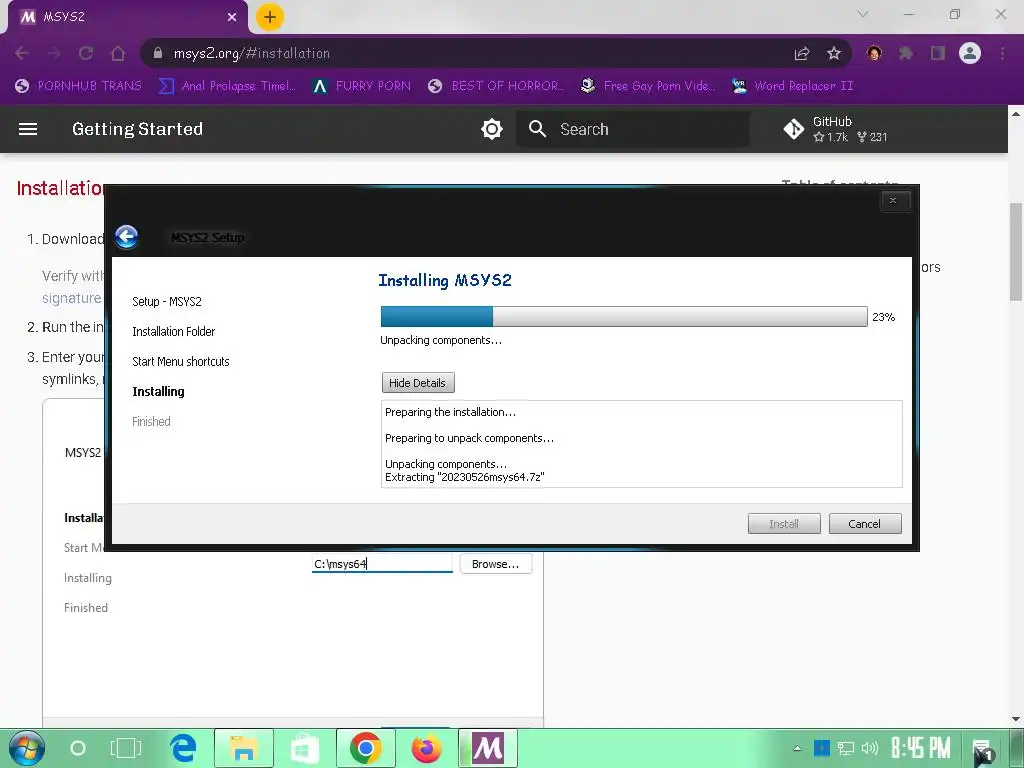Select Start Menu shortcuts step
The height and width of the screenshot is (768, 1024).
(181, 362)
